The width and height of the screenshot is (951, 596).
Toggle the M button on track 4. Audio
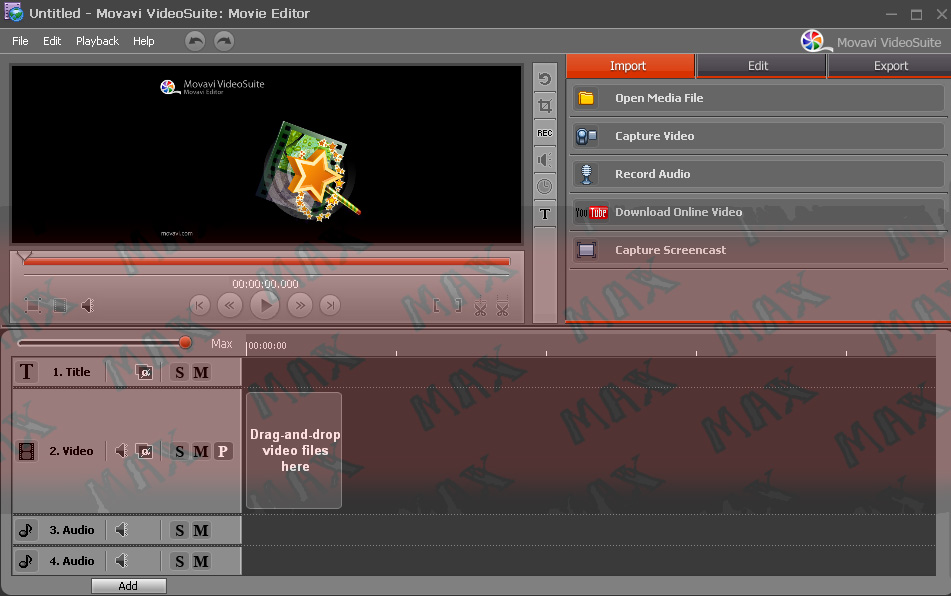[x=201, y=561]
